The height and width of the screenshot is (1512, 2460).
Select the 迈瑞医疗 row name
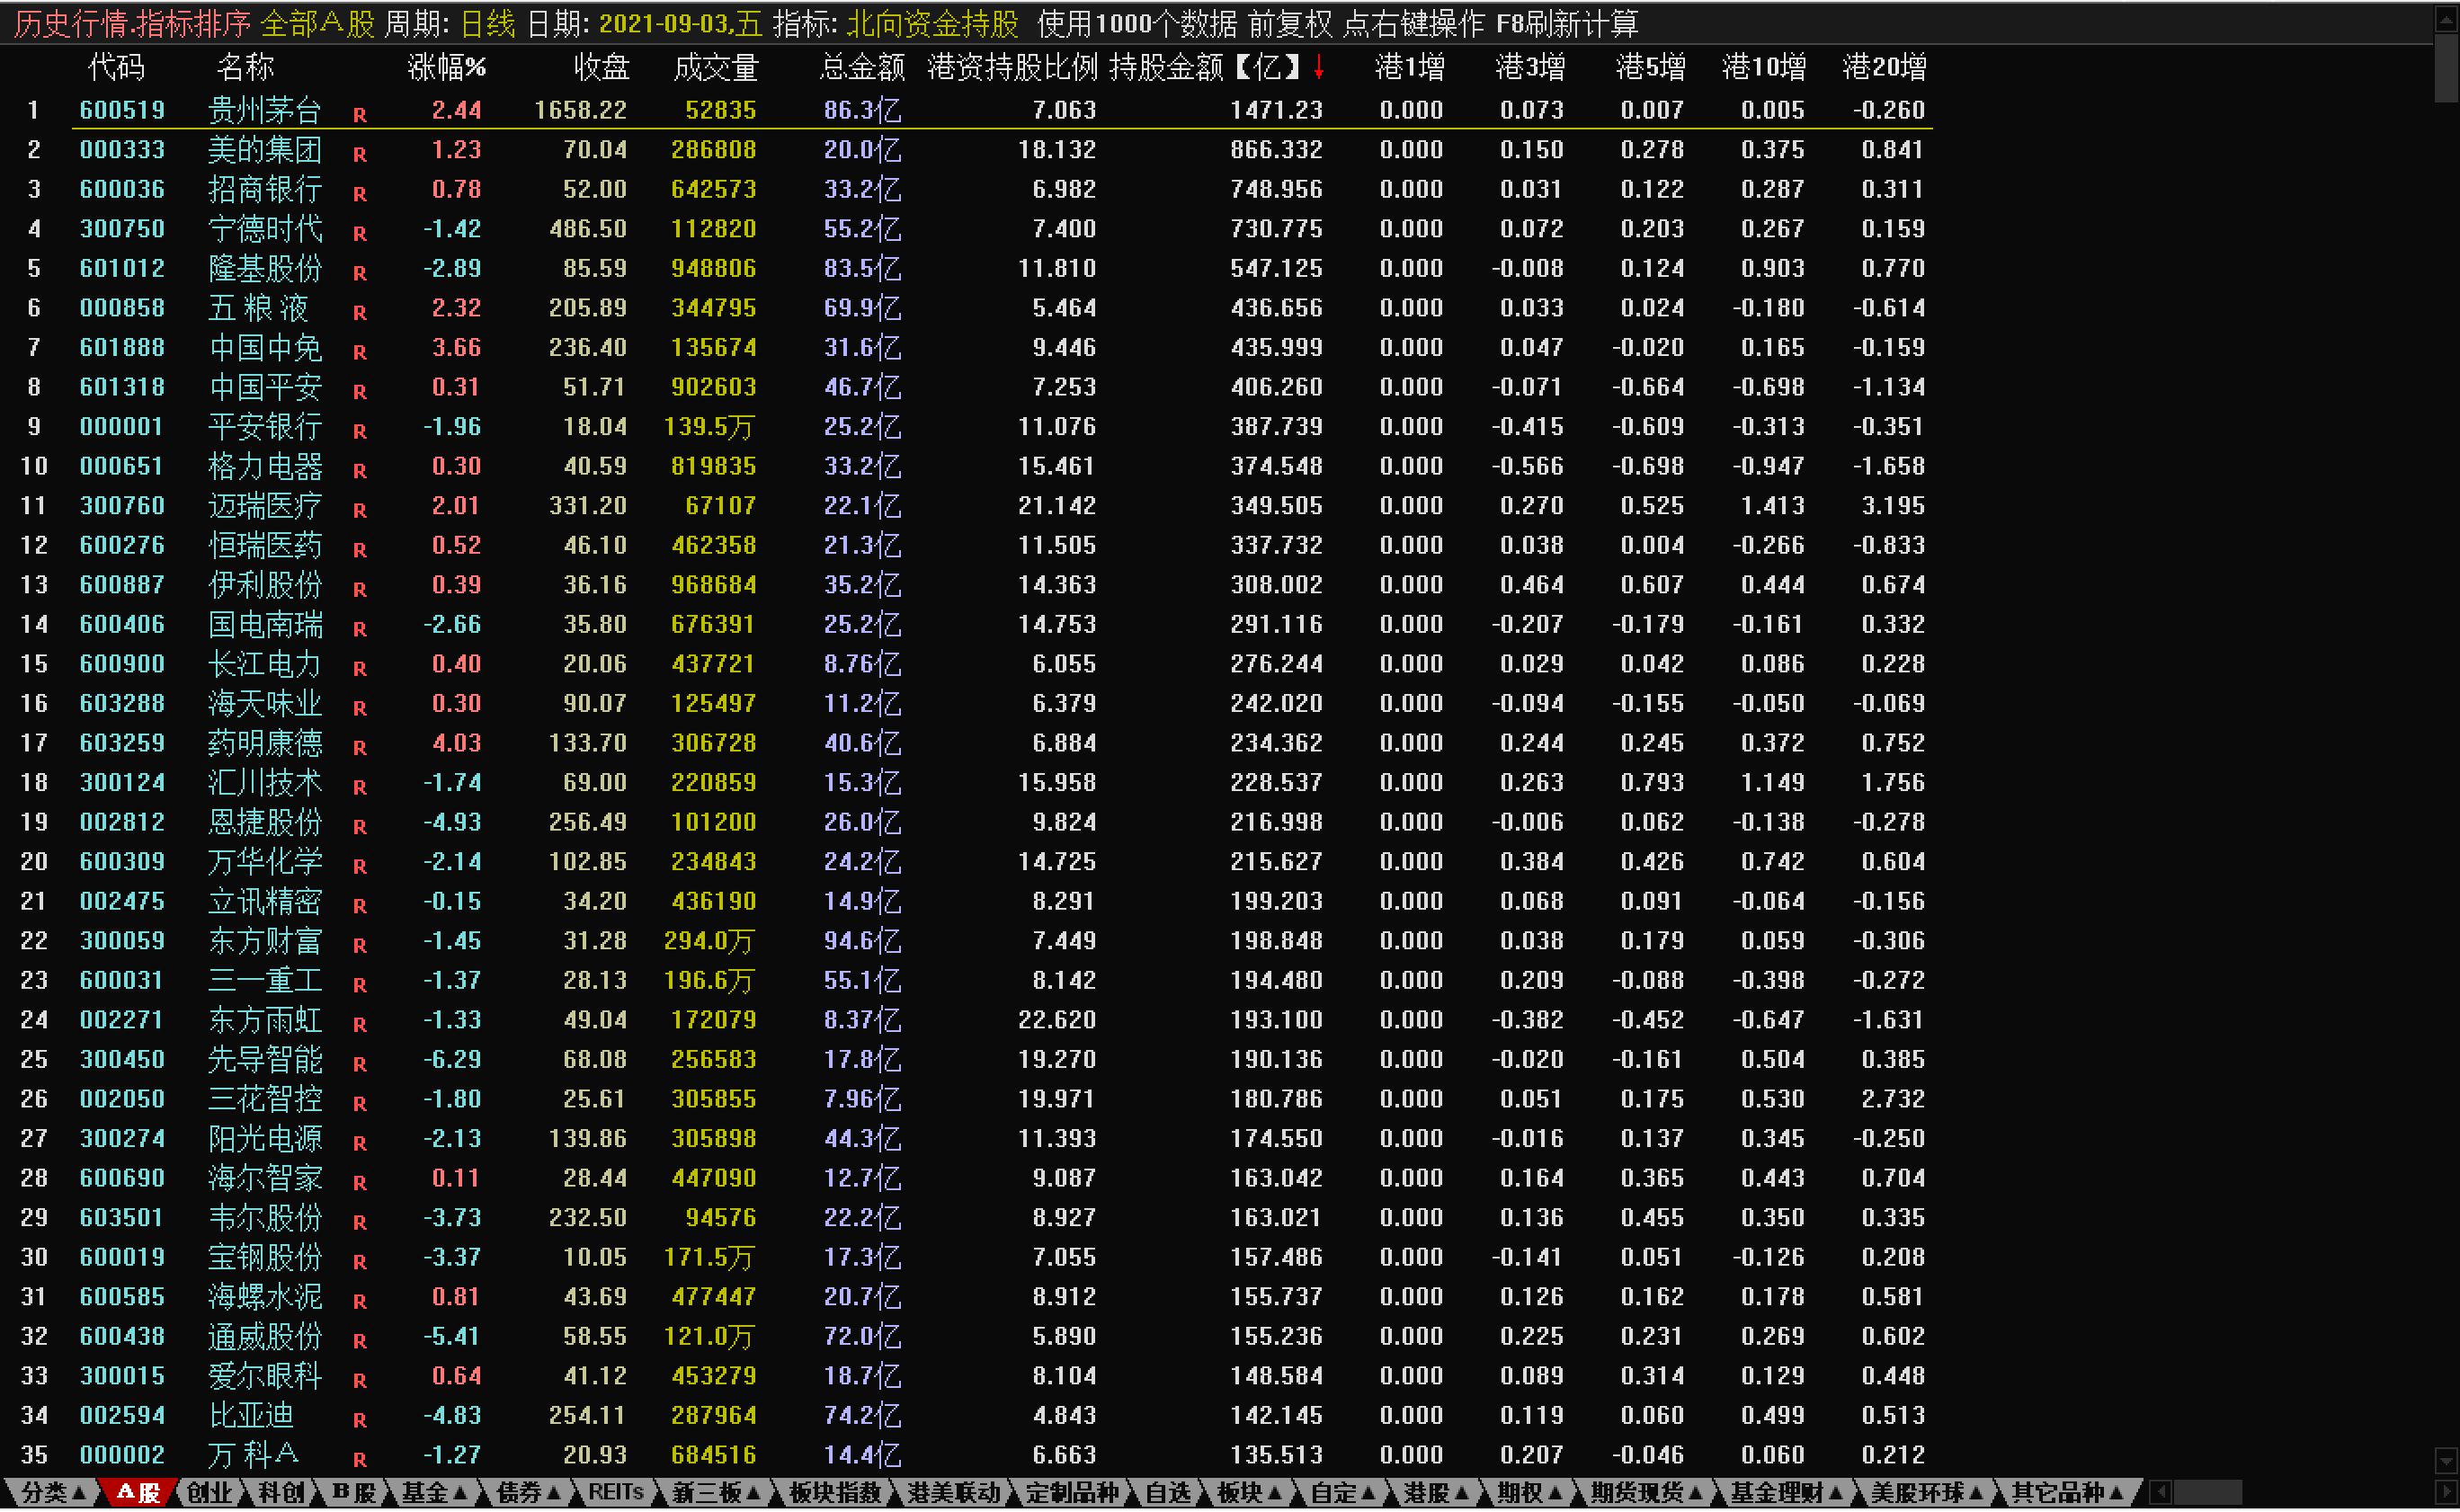coord(265,506)
